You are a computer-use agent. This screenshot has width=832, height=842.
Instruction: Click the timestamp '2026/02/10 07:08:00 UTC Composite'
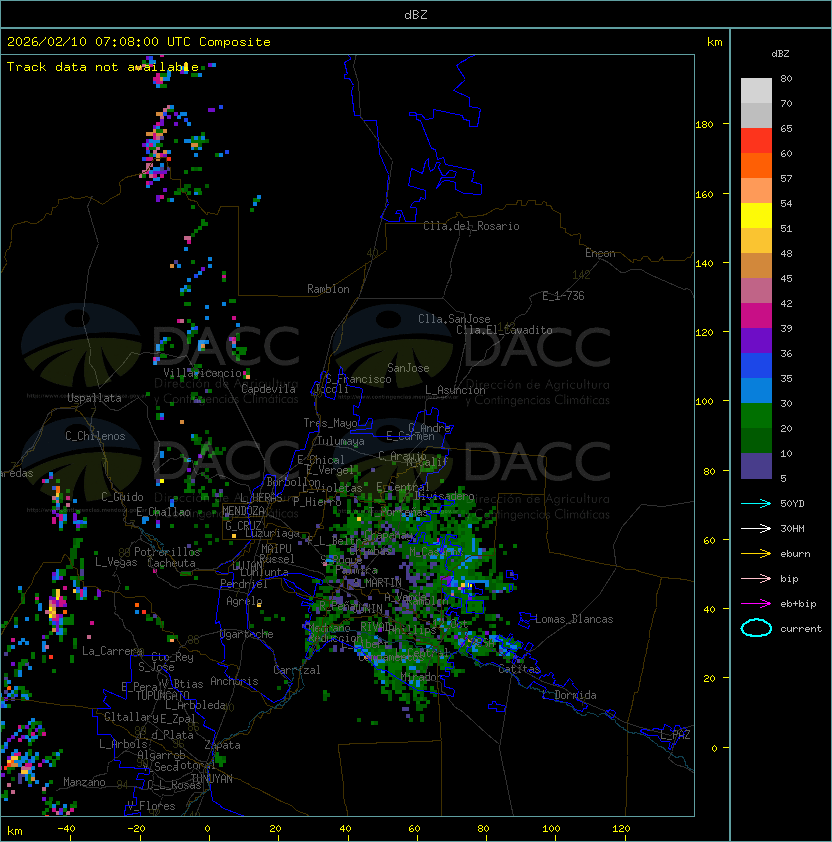point(139,42)
